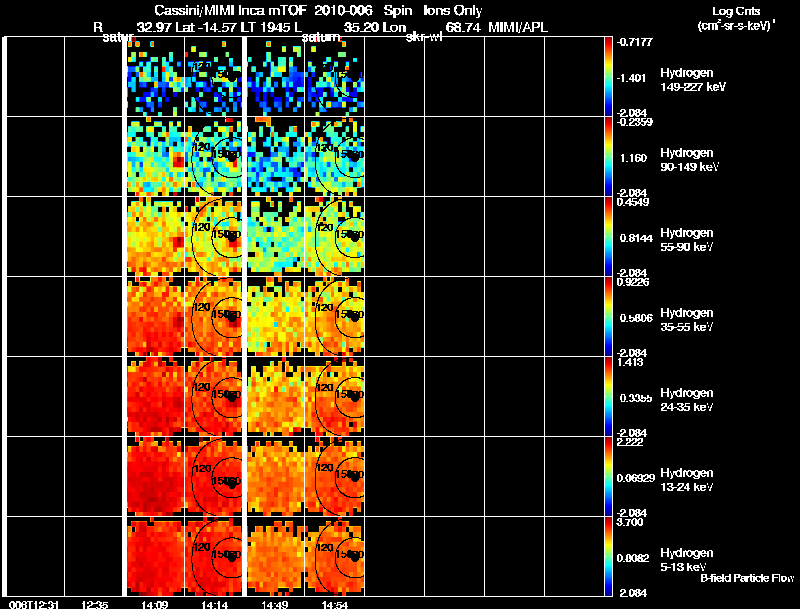
Task: Select the 55-90 keV image at 14:09
Action: point(155,237)
